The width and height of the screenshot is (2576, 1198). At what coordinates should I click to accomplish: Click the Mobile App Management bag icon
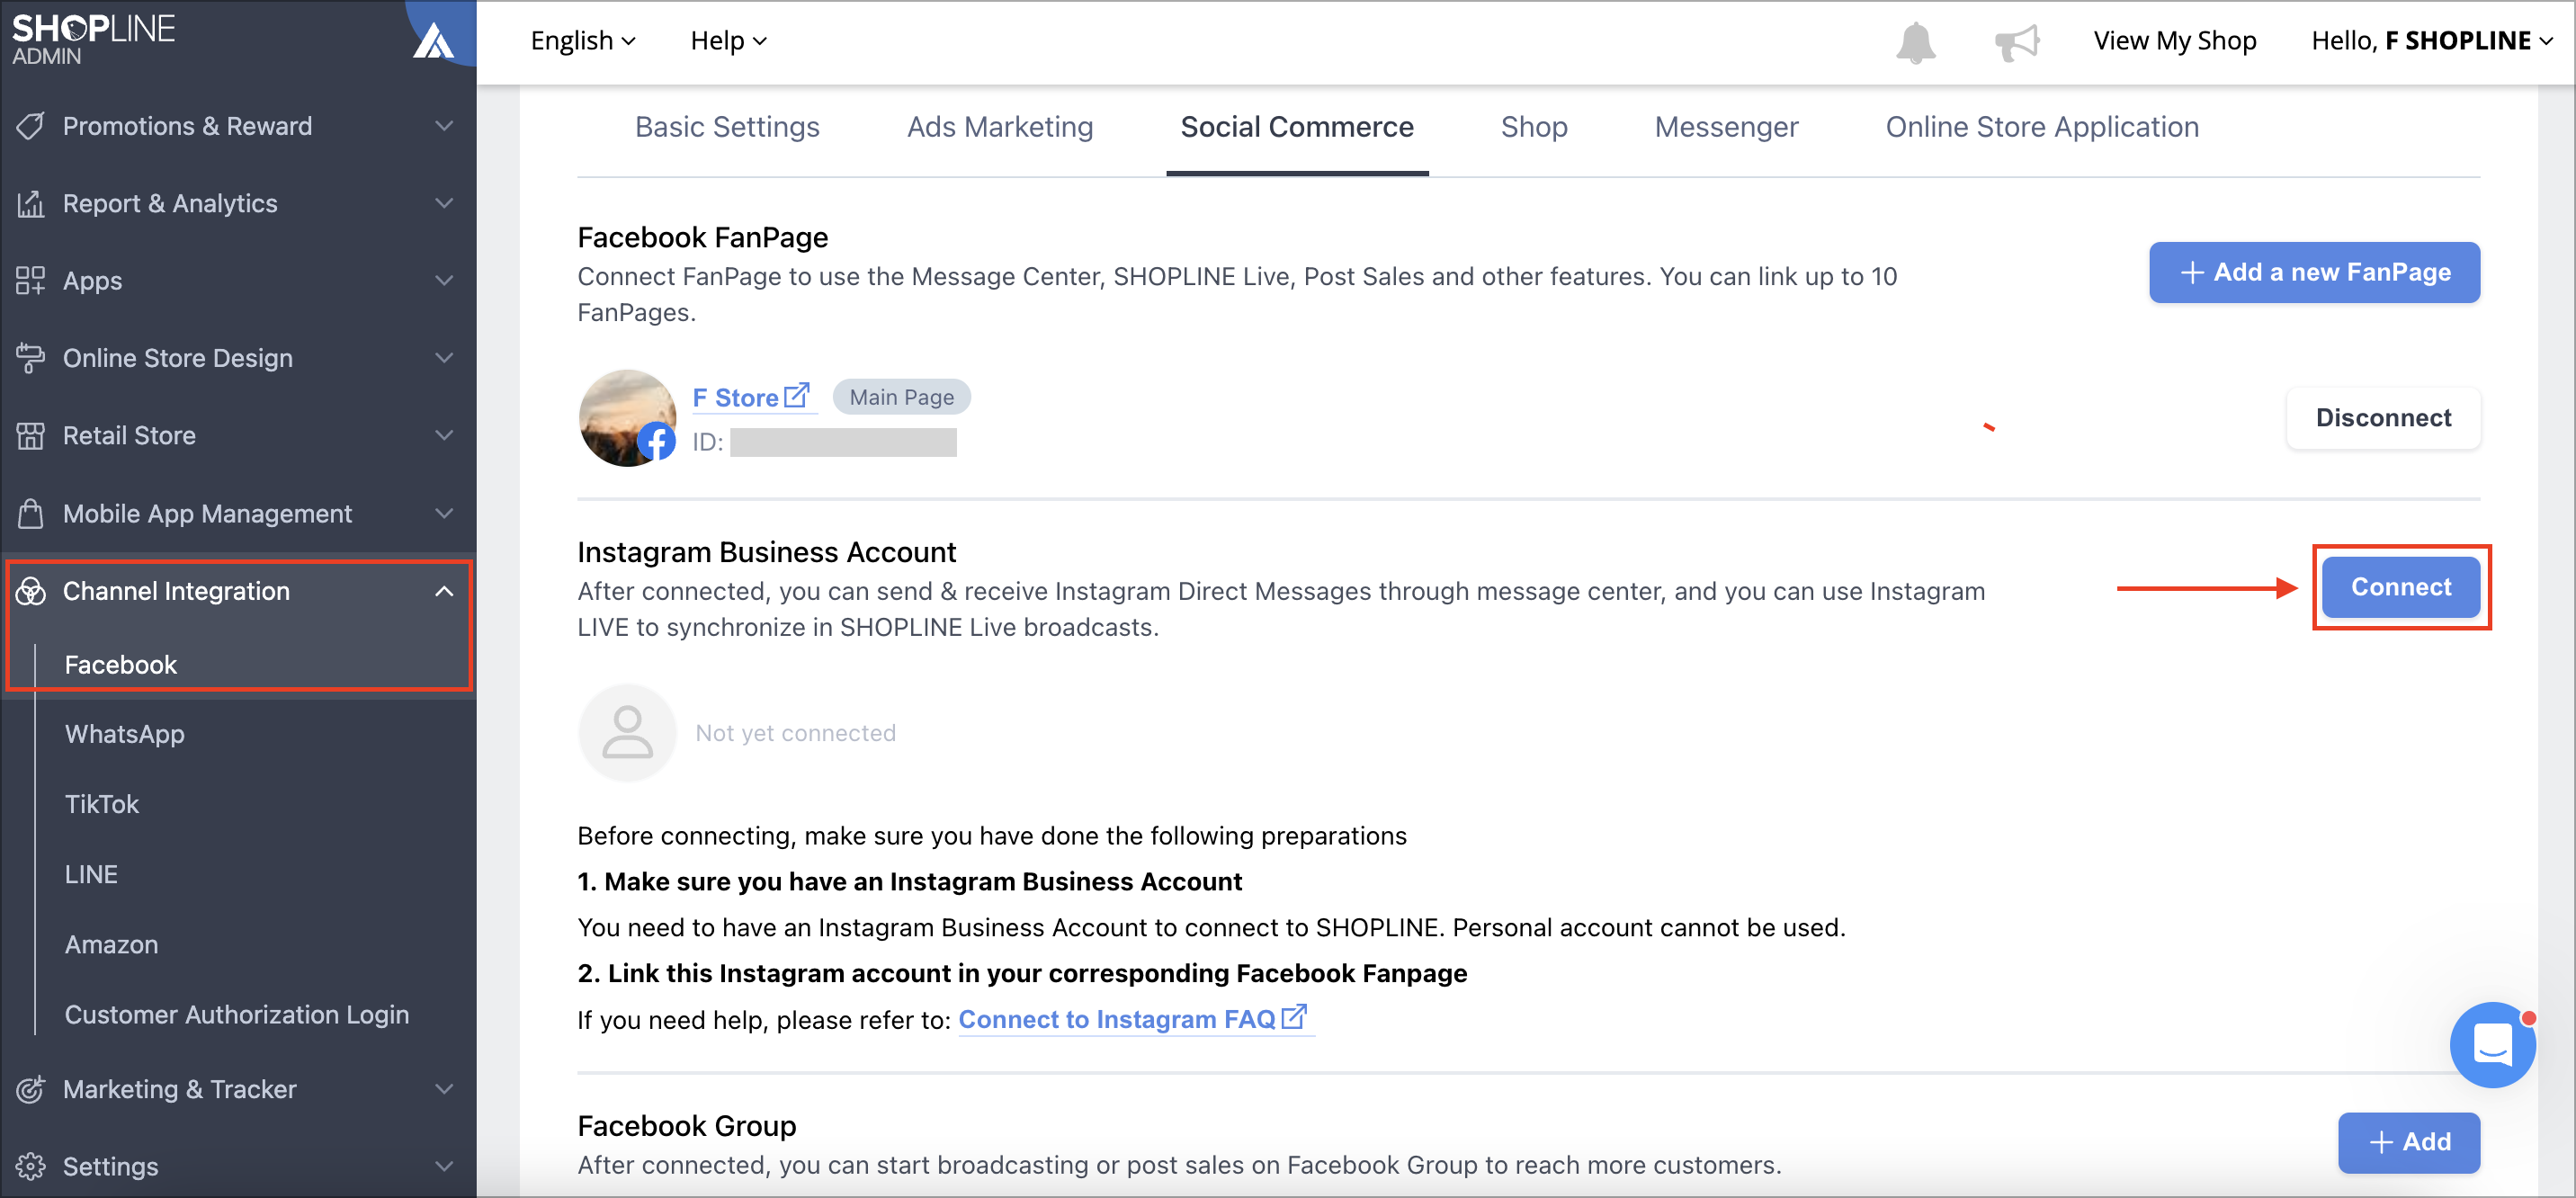click(x=31, y=513)
